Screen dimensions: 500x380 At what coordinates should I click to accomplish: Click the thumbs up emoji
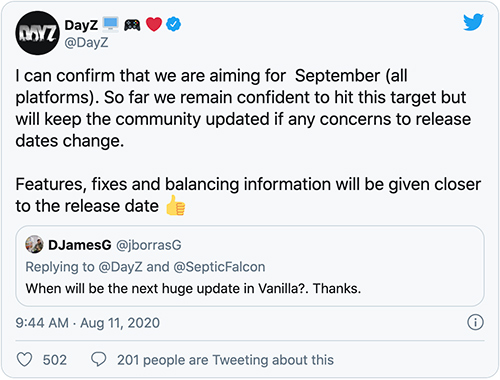click(x=176, y=205)
